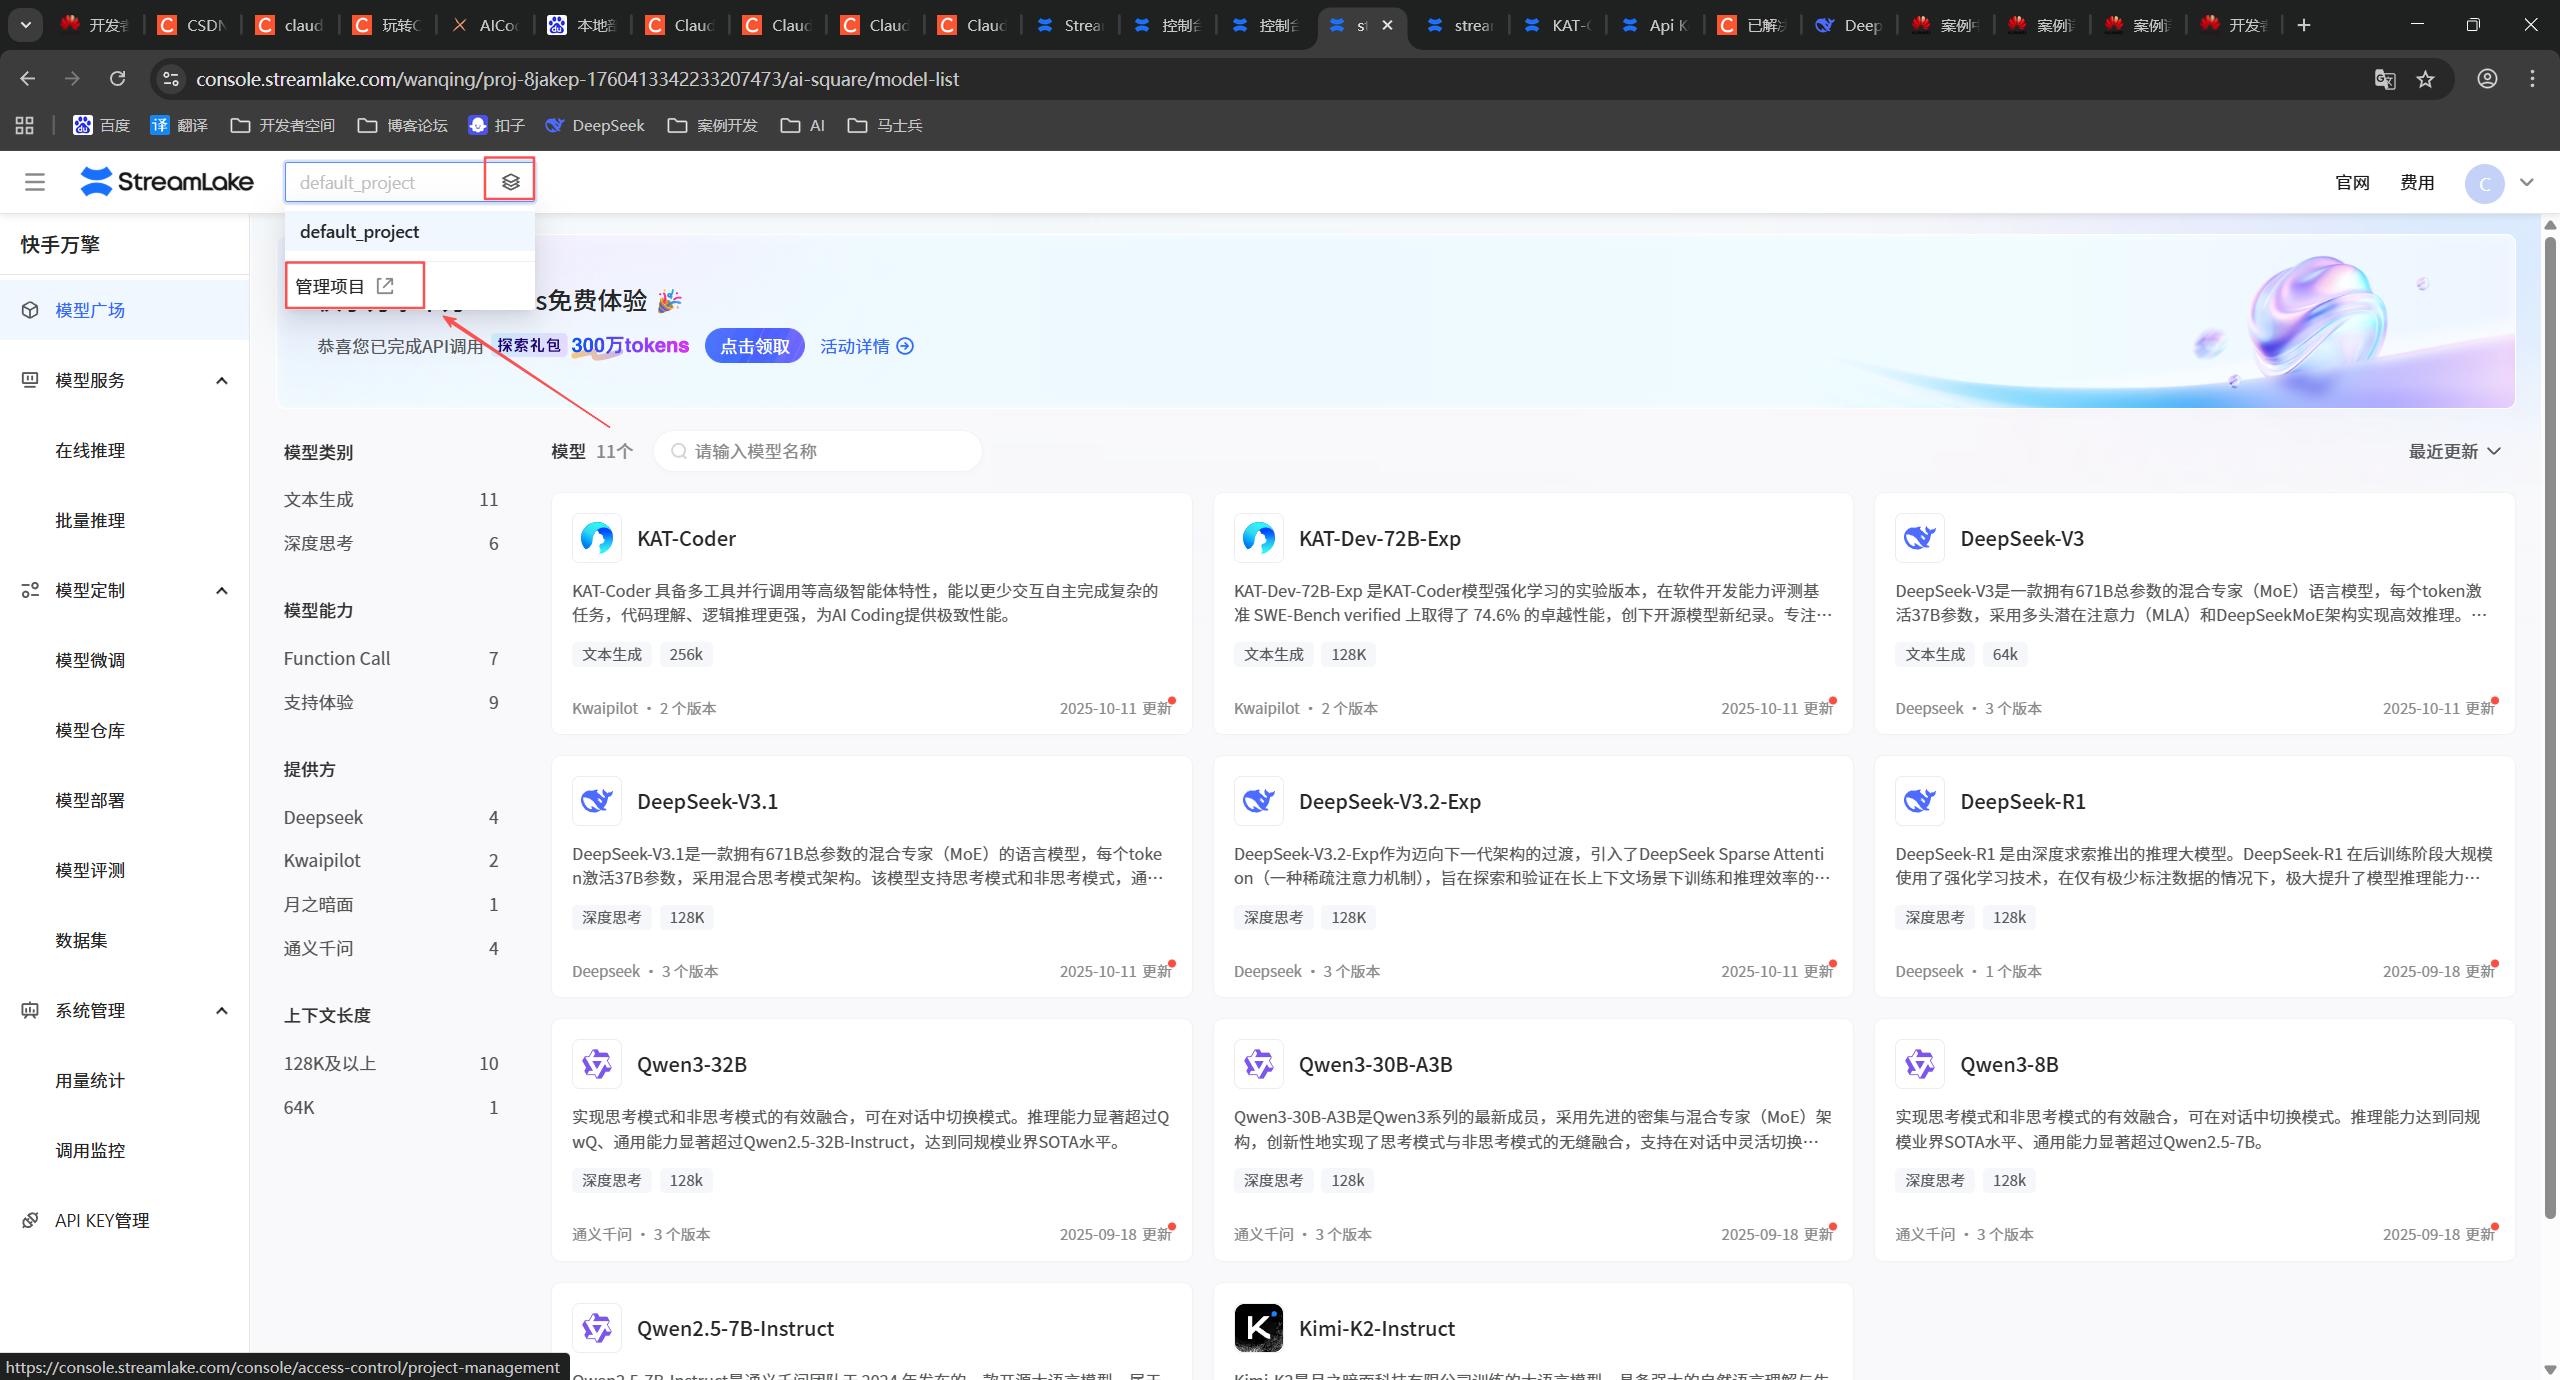Select 模型广场 icon in the sidebar
The image size is (2560, 1380).
(31, 309)
